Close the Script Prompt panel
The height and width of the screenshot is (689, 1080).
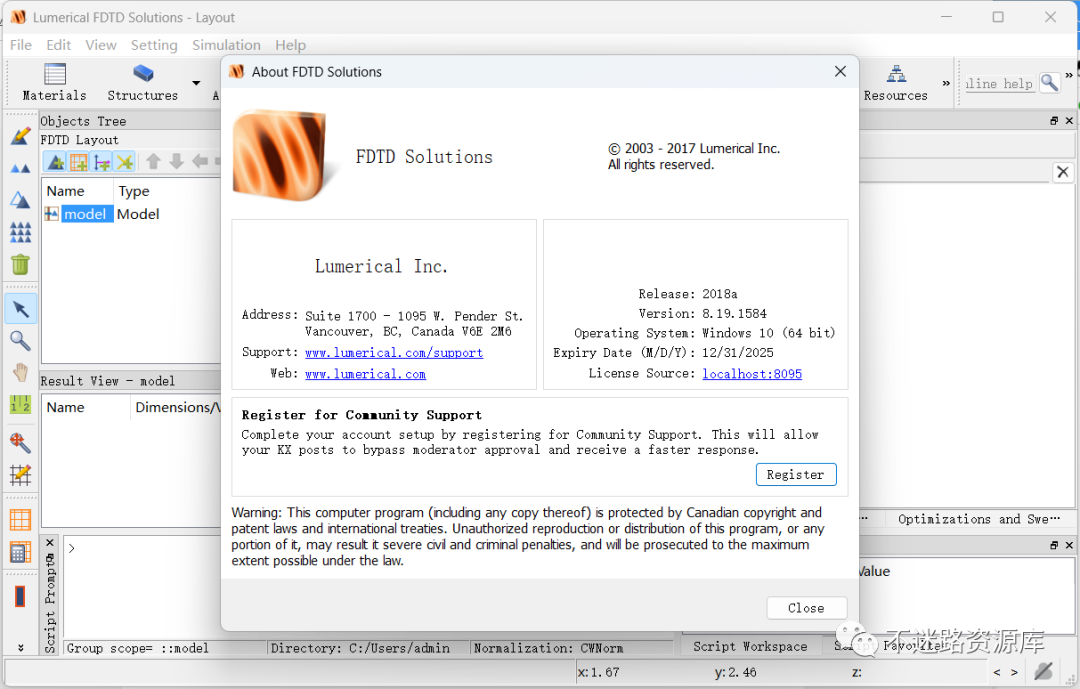50,543
